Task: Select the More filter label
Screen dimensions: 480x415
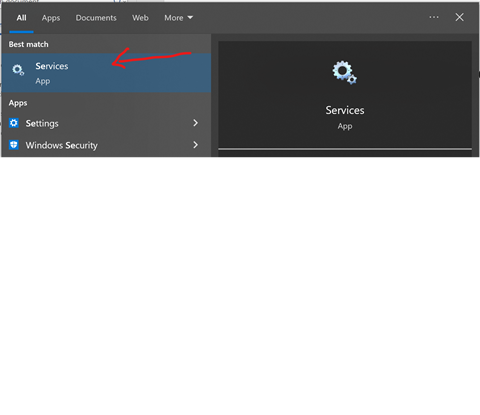Action: [x=174, y=18]
